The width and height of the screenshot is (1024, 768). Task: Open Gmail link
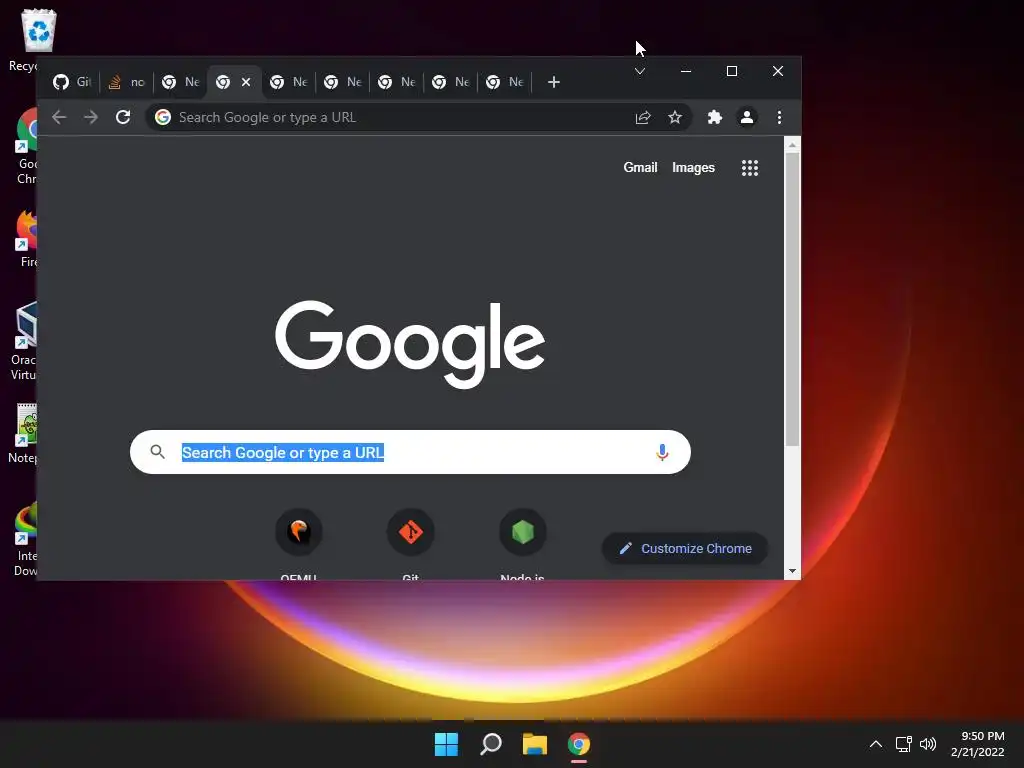640,168
